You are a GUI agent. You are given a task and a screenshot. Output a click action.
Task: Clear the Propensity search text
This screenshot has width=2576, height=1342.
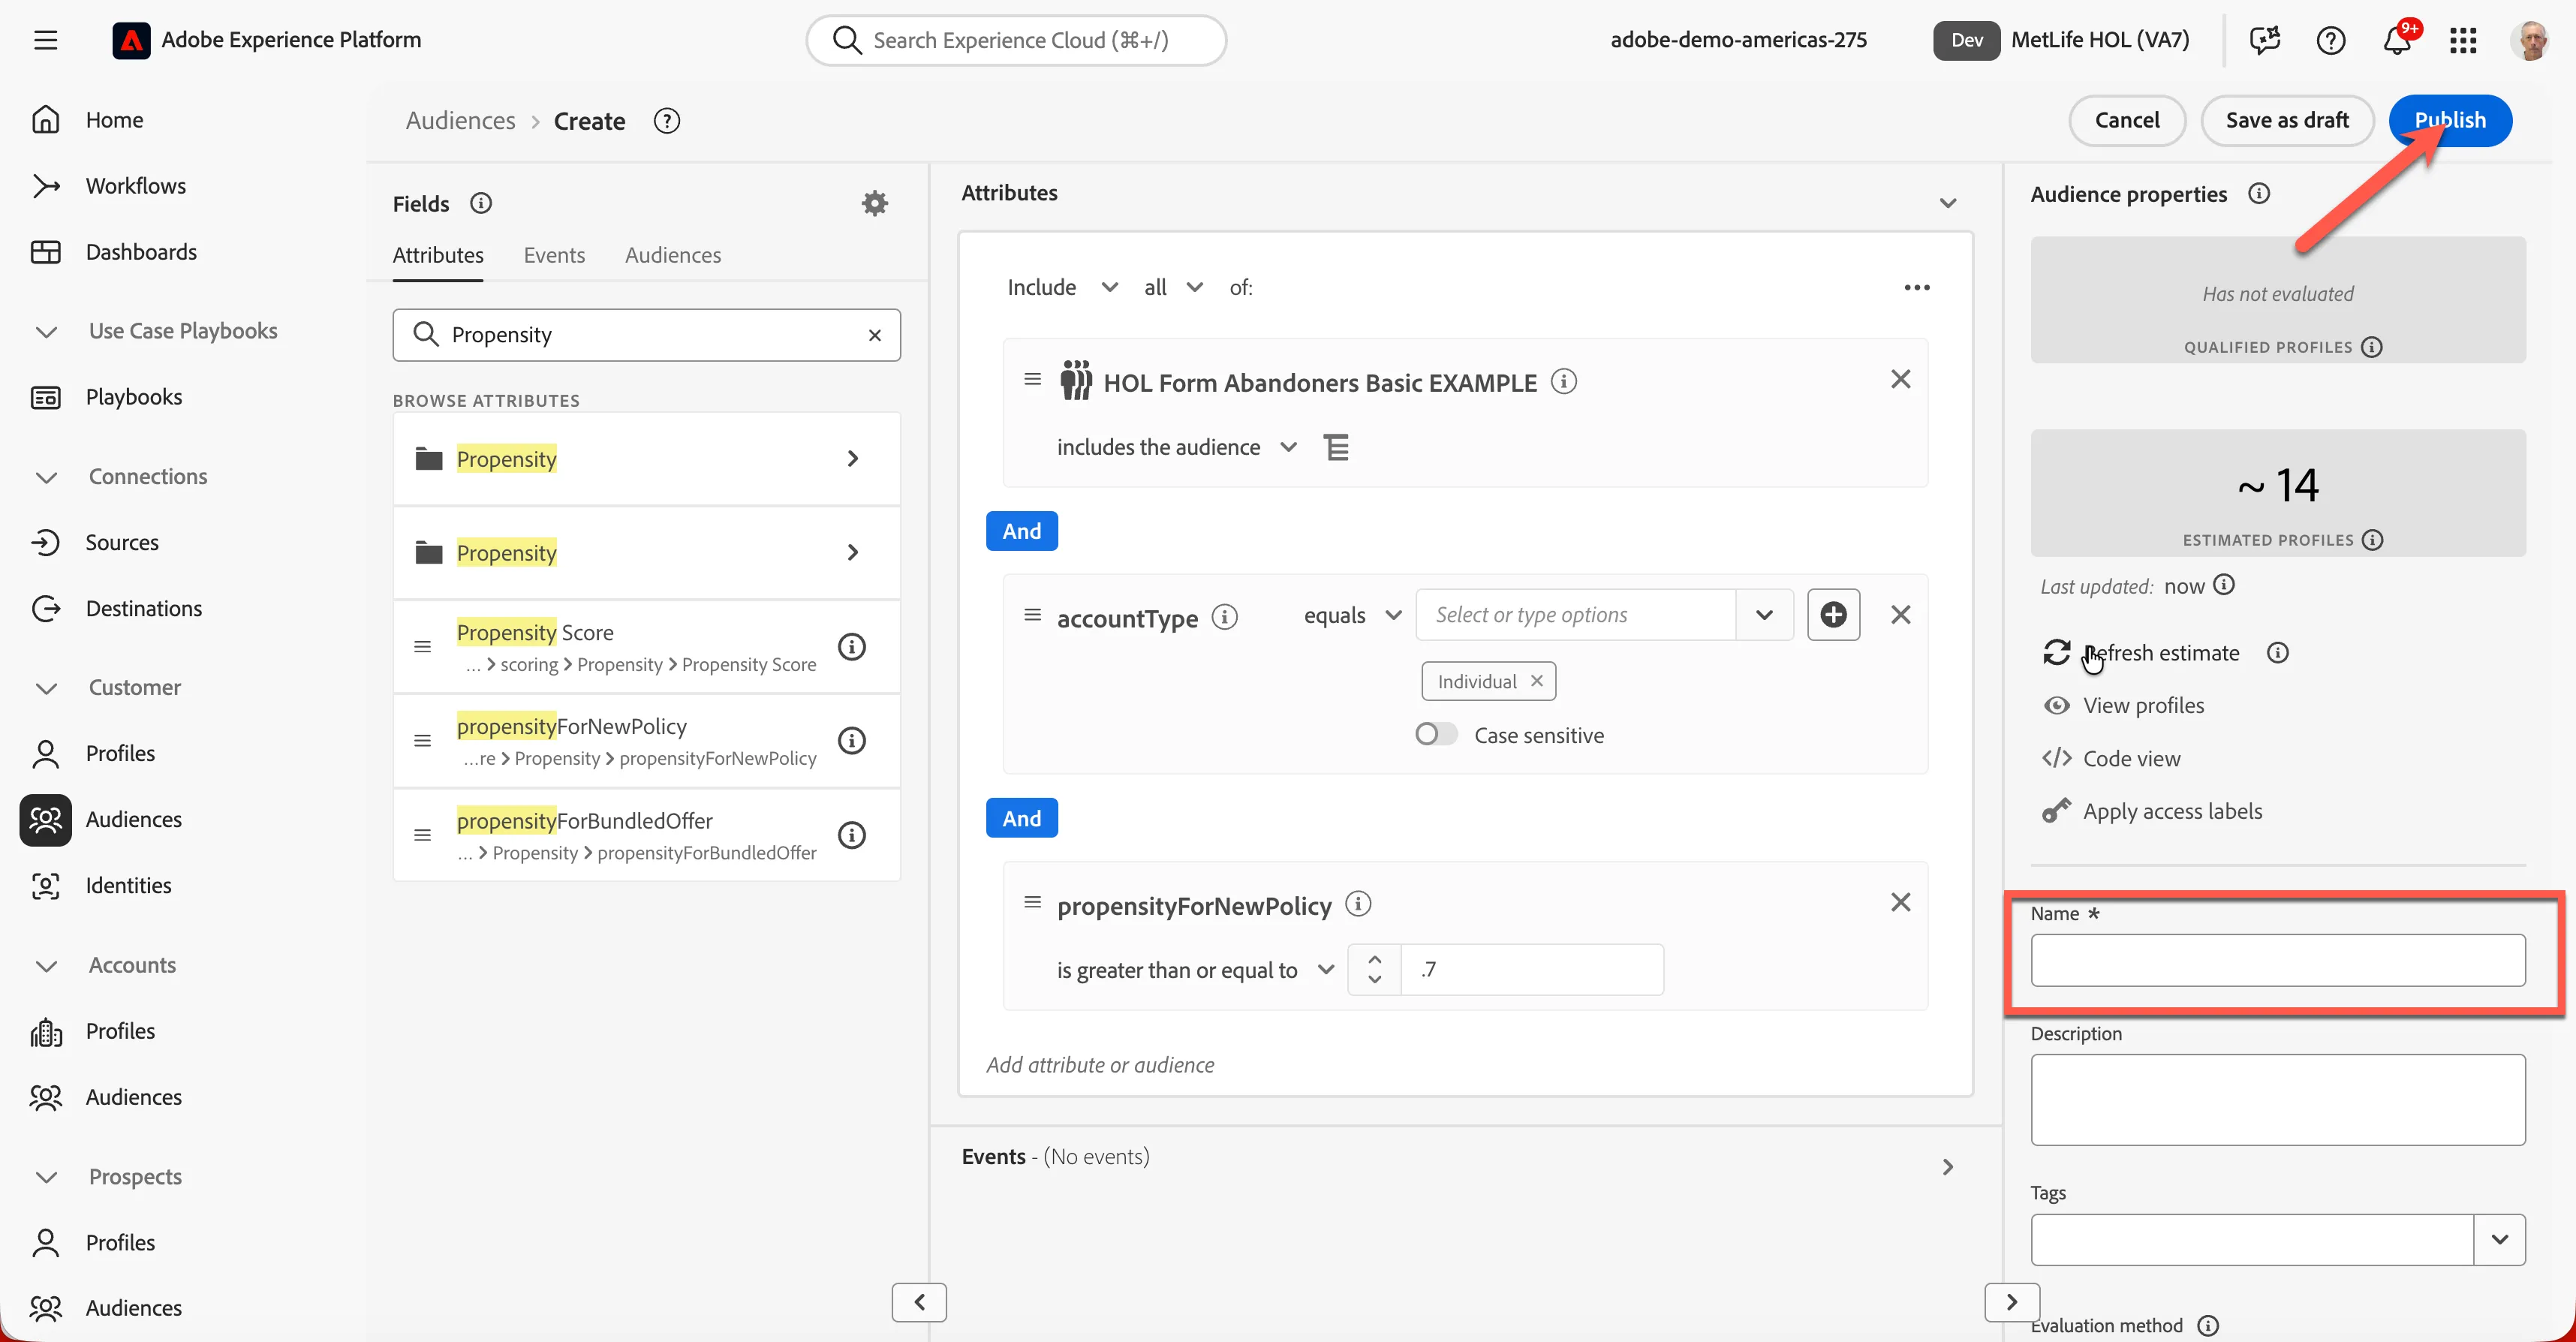coord(875,335)
